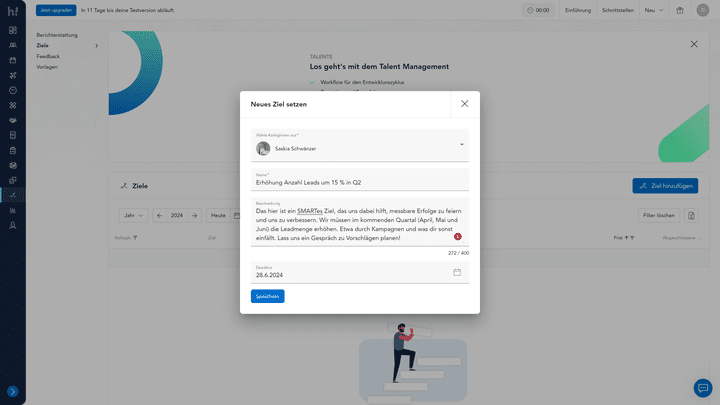The image size is (720, 405).
Task: Open Einführung in the top bar
Action: tap(578, 10)
